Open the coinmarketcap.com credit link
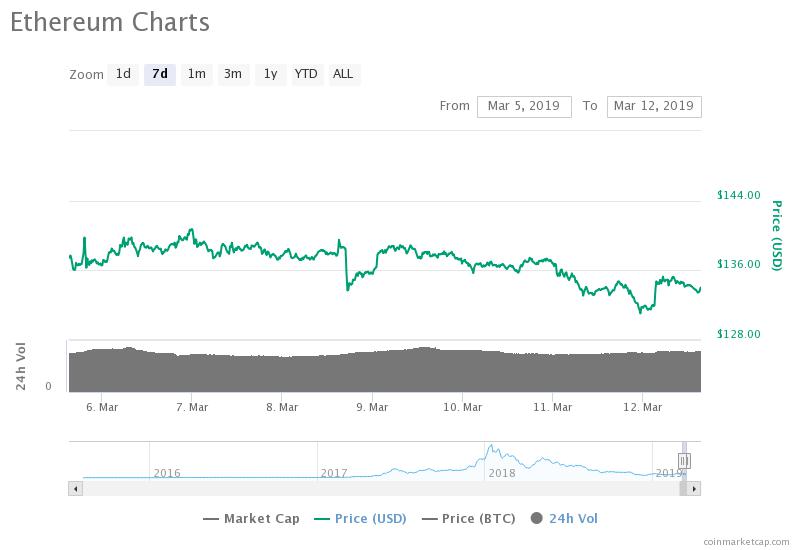 (746, 542)
